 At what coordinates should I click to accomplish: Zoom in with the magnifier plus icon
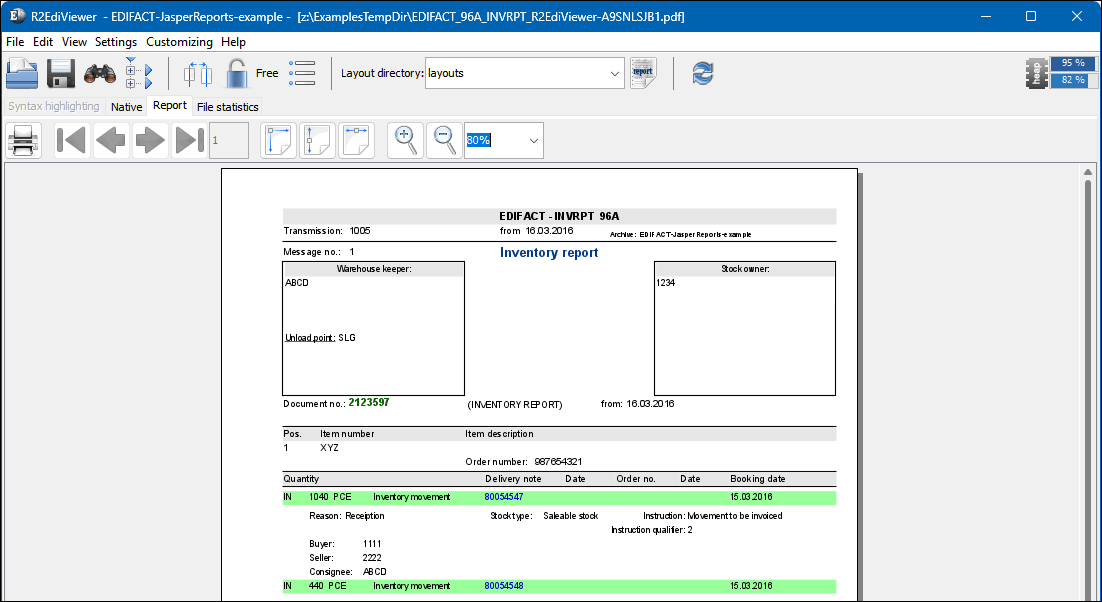404,140
